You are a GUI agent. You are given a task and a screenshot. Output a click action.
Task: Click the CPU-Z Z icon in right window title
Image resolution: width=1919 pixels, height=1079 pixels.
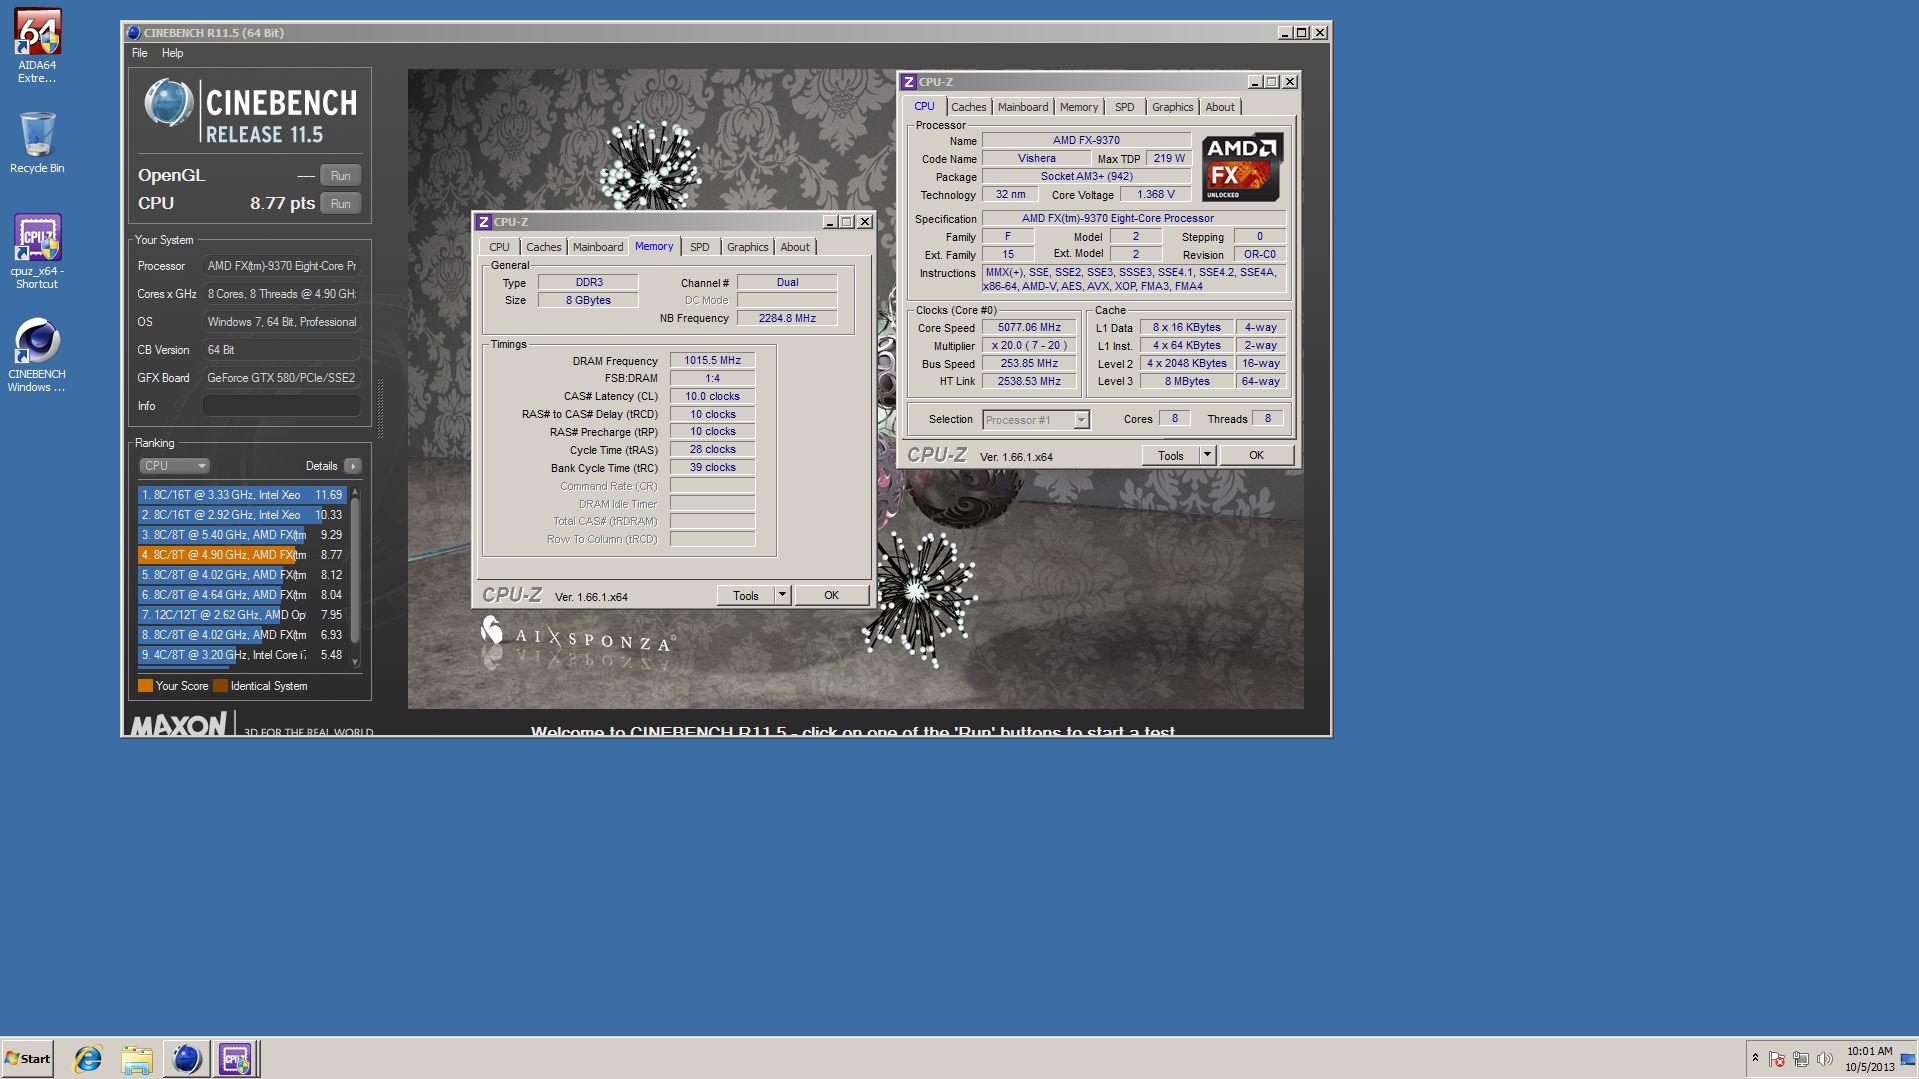[909, 82]
